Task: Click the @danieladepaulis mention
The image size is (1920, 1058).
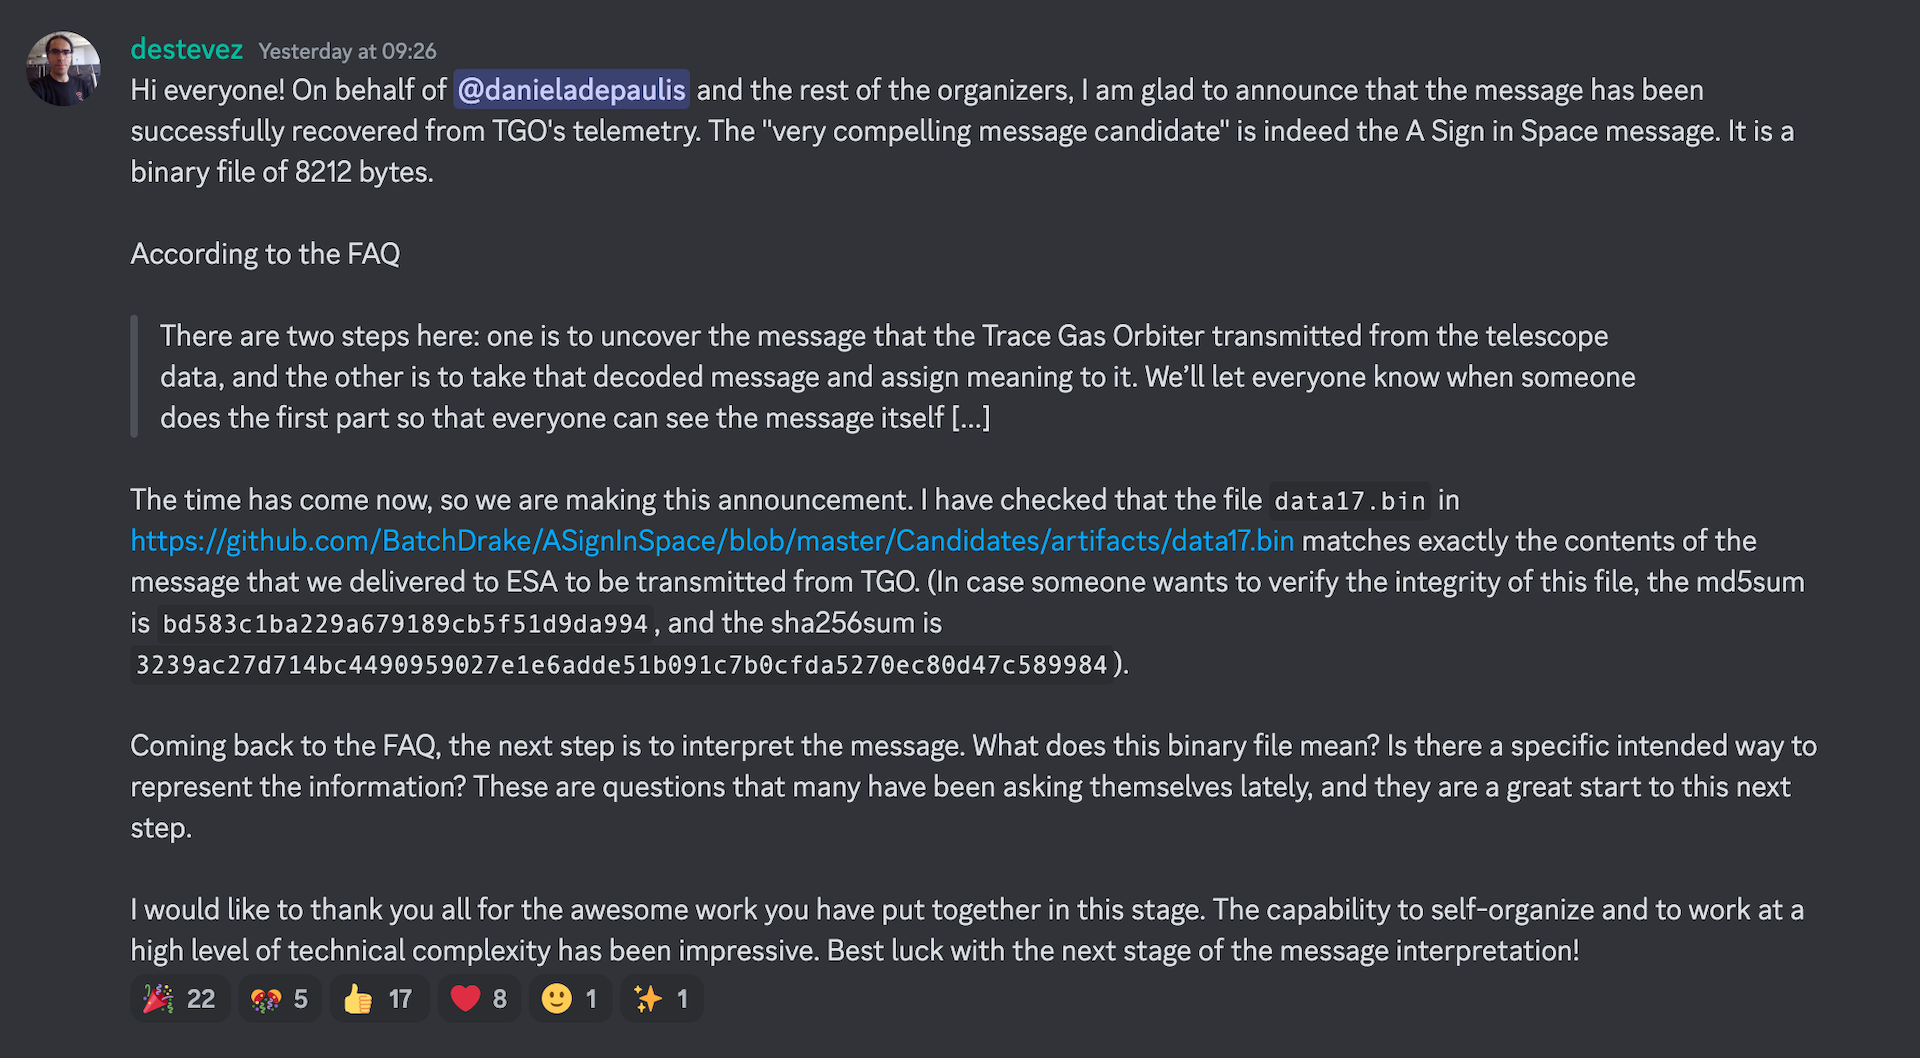Action: point(571,90)
